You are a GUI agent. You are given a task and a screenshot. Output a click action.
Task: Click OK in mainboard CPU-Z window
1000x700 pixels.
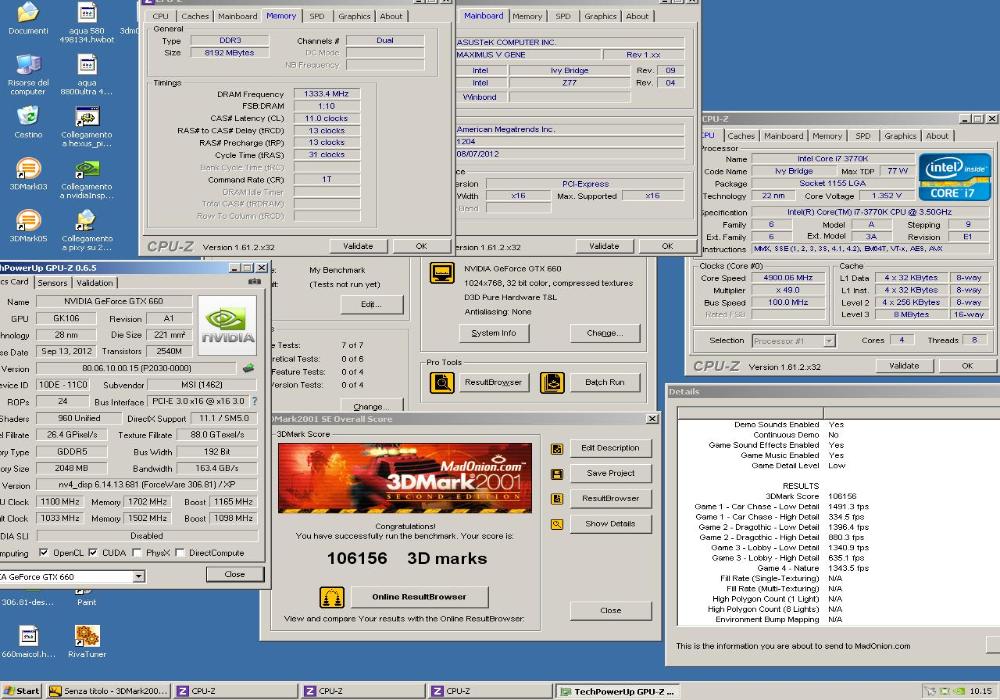tap(667, 246)
